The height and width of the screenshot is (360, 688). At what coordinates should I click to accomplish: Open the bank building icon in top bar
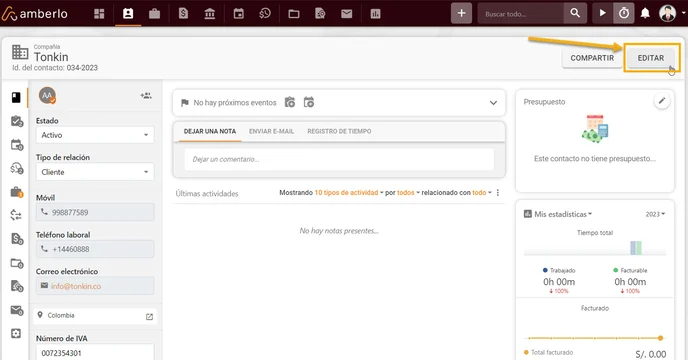tap(210, 14)
